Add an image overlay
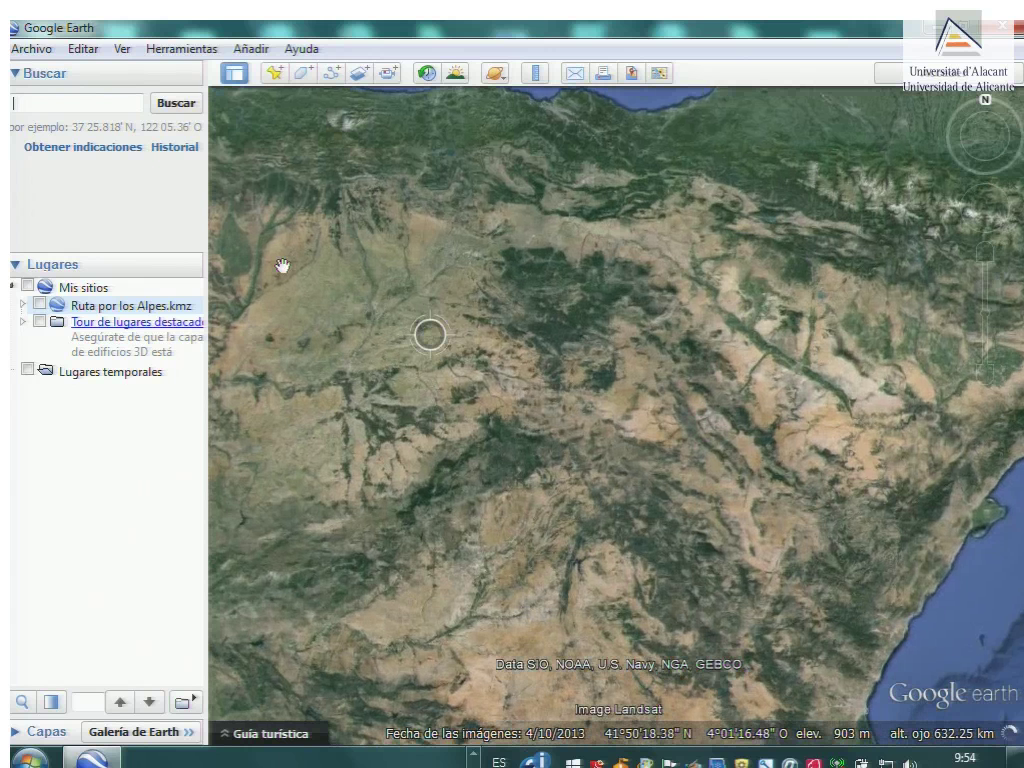This screenshot has width=1024, height=768. click(x=360, y=73)
